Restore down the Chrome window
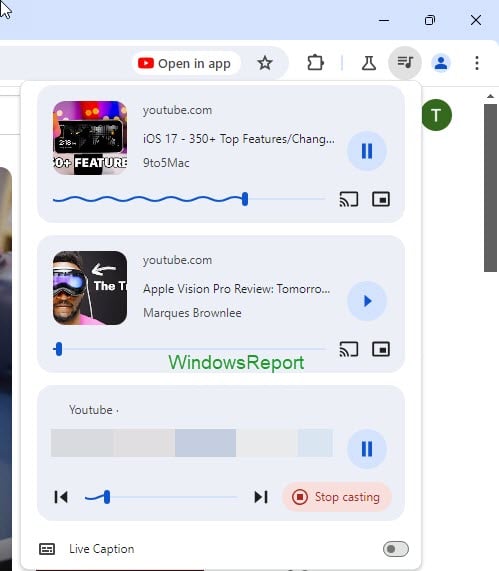This screenshot has width=499, height=571. coord(430,20)
